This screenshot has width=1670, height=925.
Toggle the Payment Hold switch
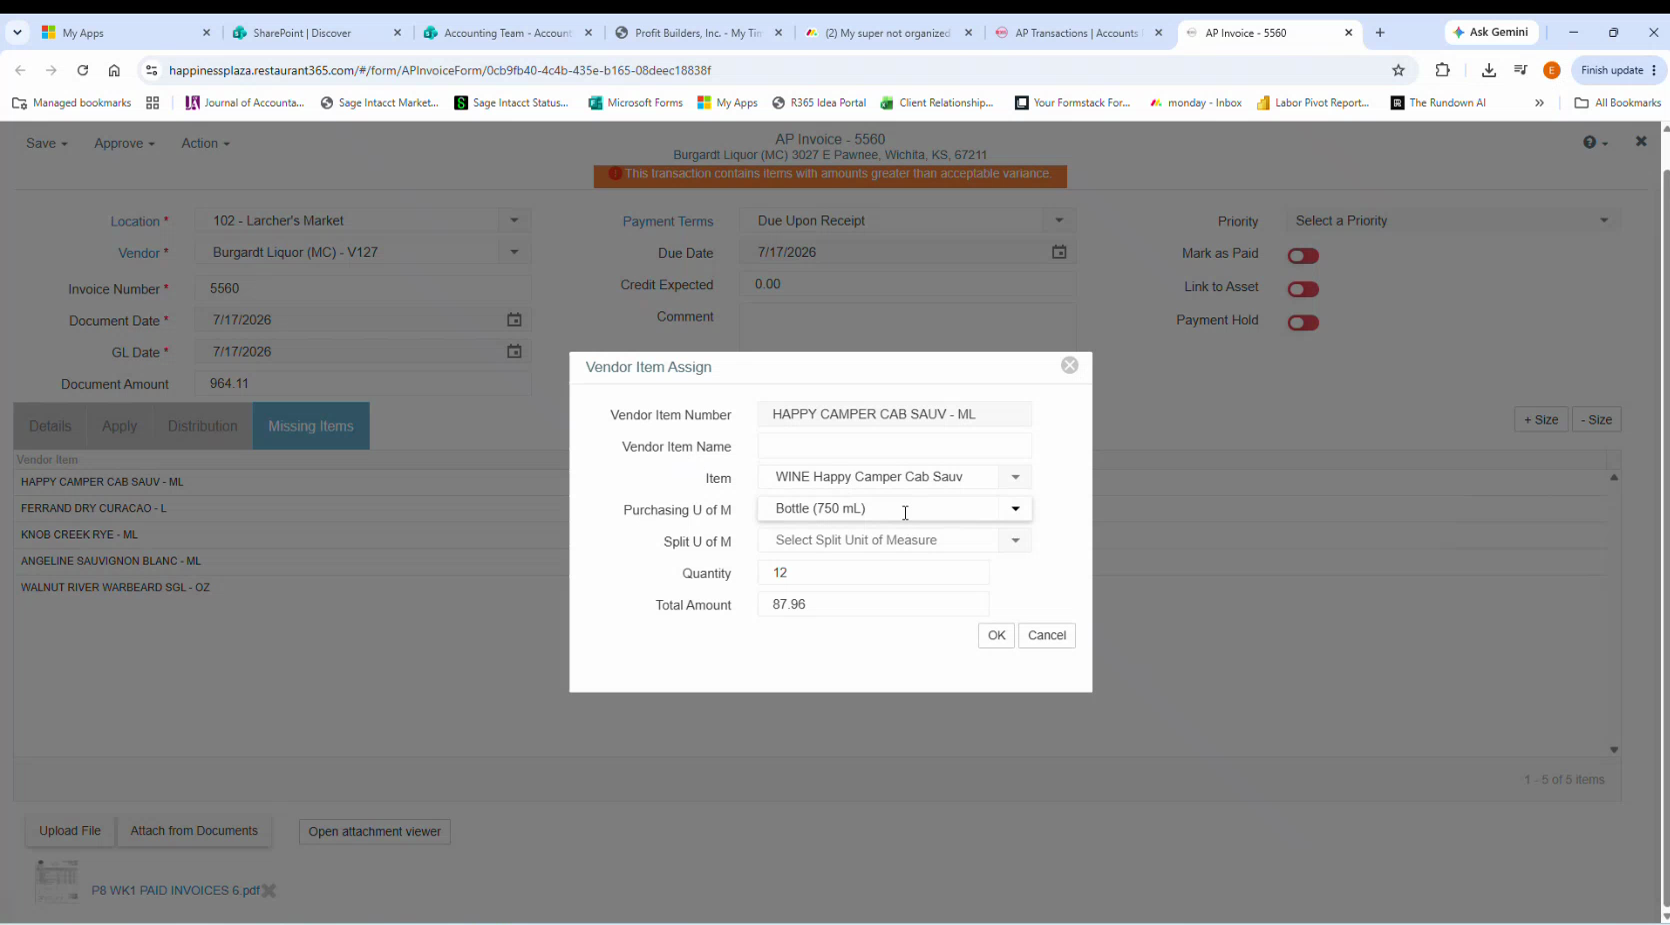click(x=1303, y=322)
